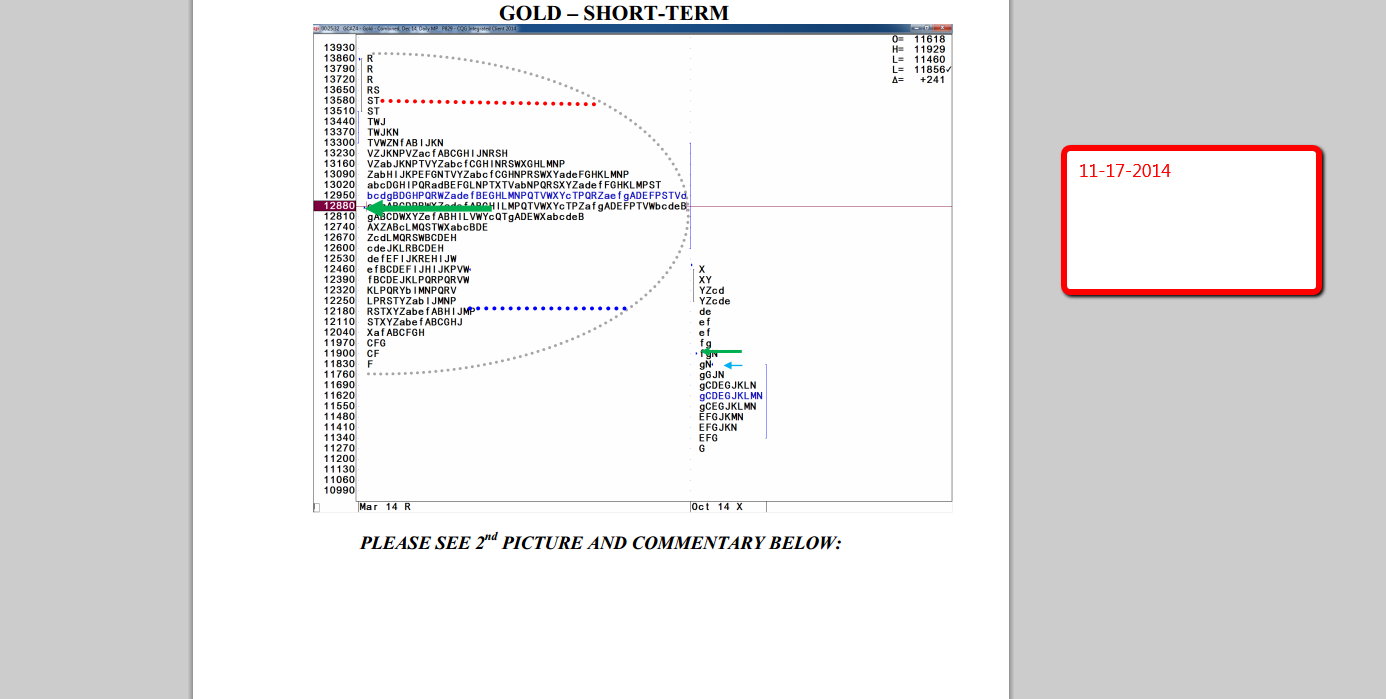Click the 11620 price level

click(339, 395)
